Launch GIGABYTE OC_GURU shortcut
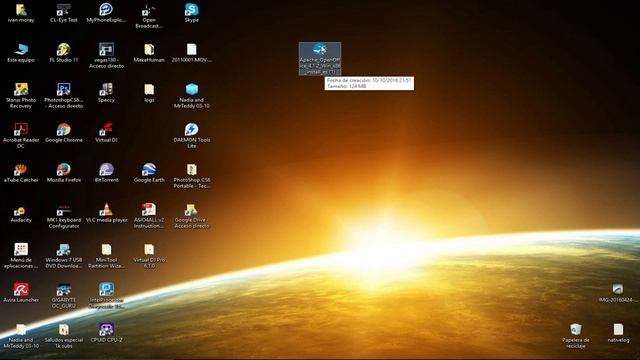 tap(64, 290)
